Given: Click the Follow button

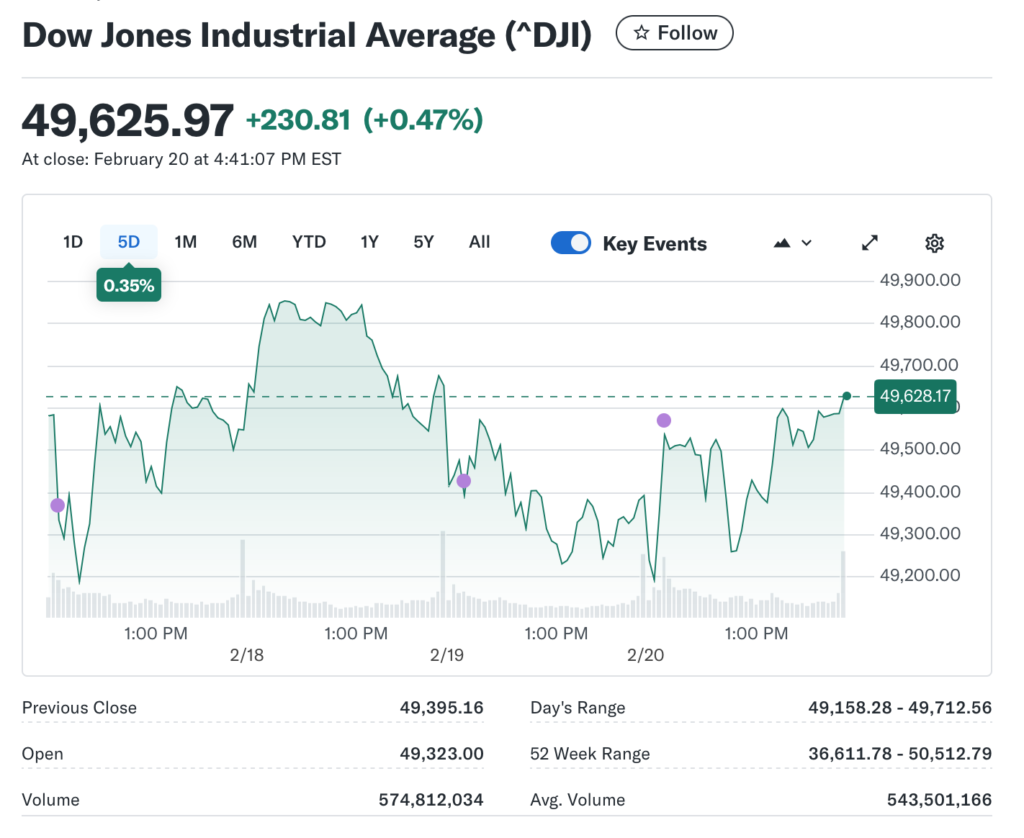Looking at the screenshot, I should [x=674, y=32].
